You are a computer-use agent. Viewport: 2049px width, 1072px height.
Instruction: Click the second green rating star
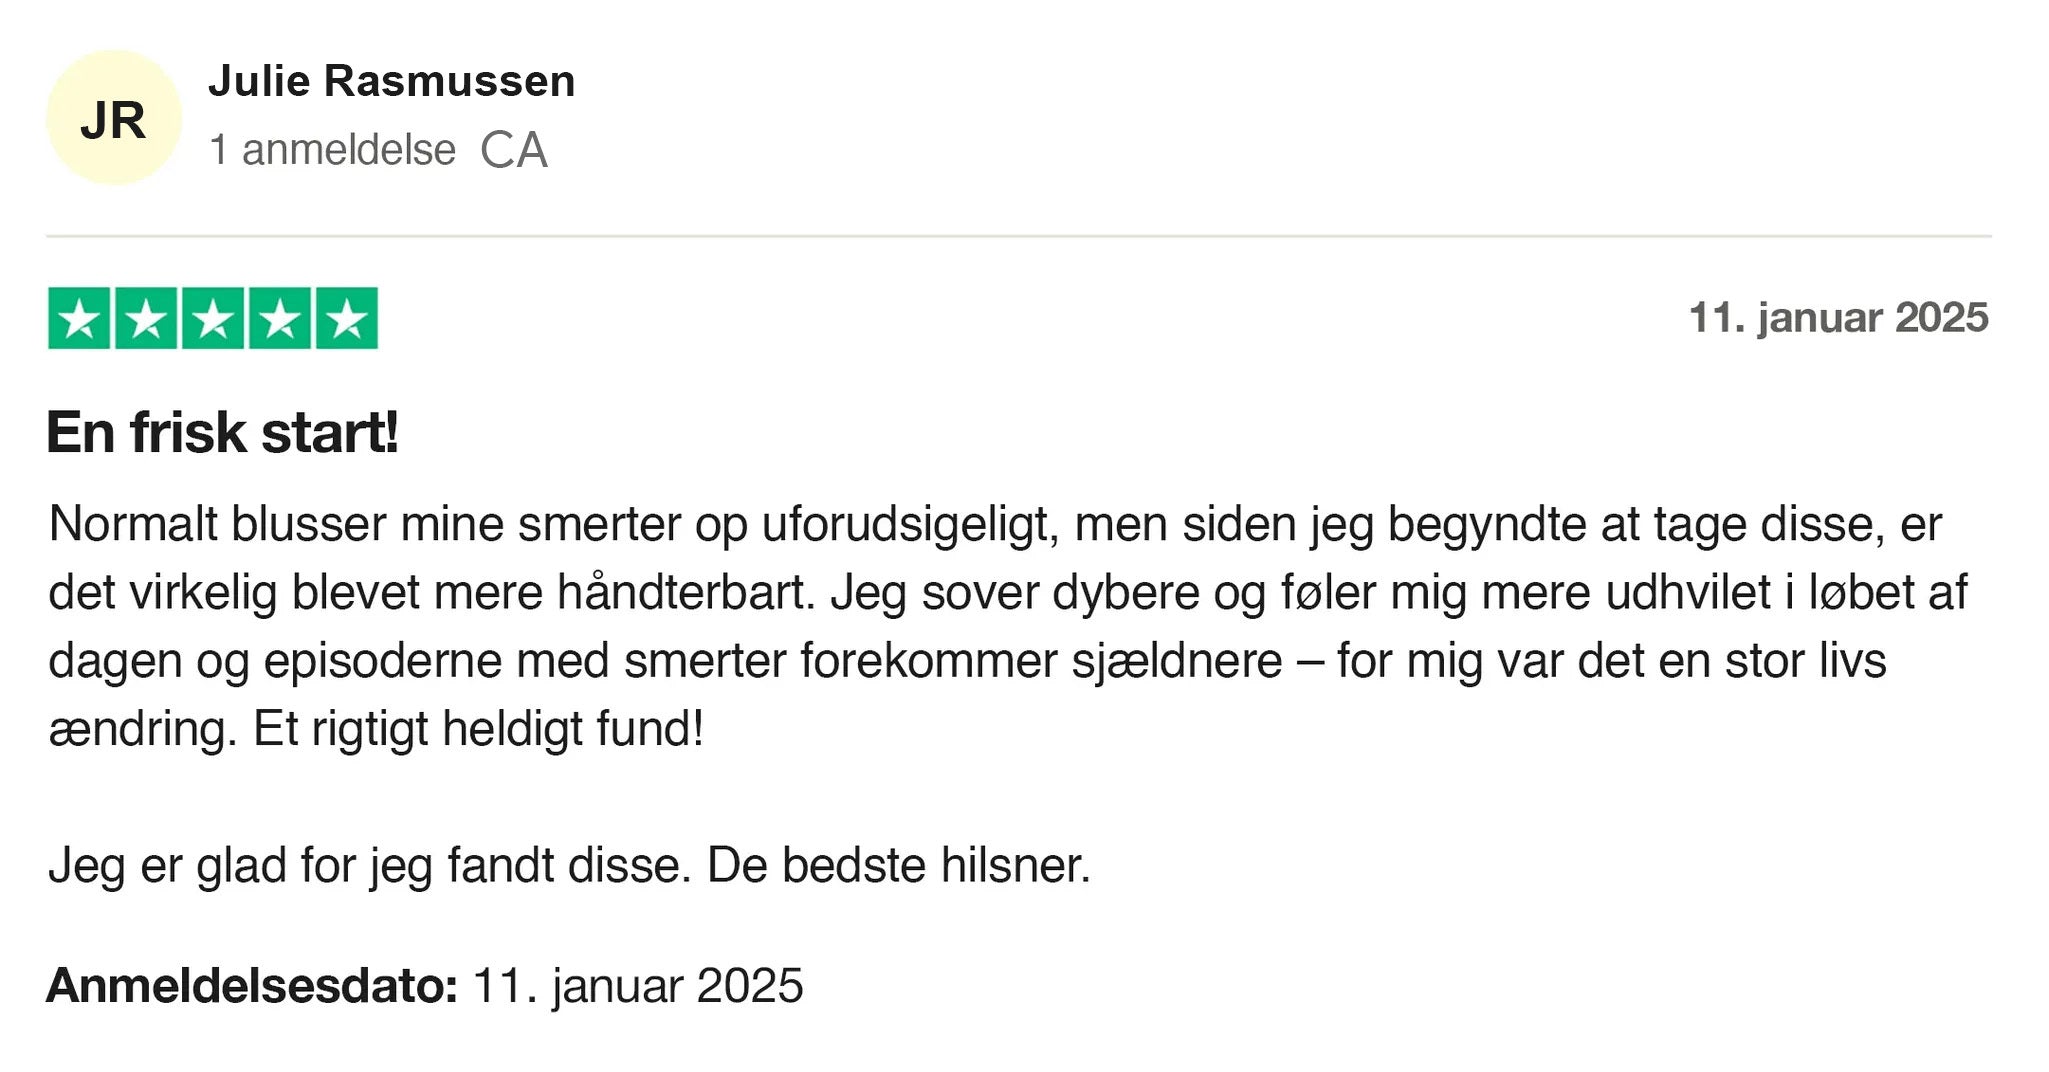pos(146,318)
